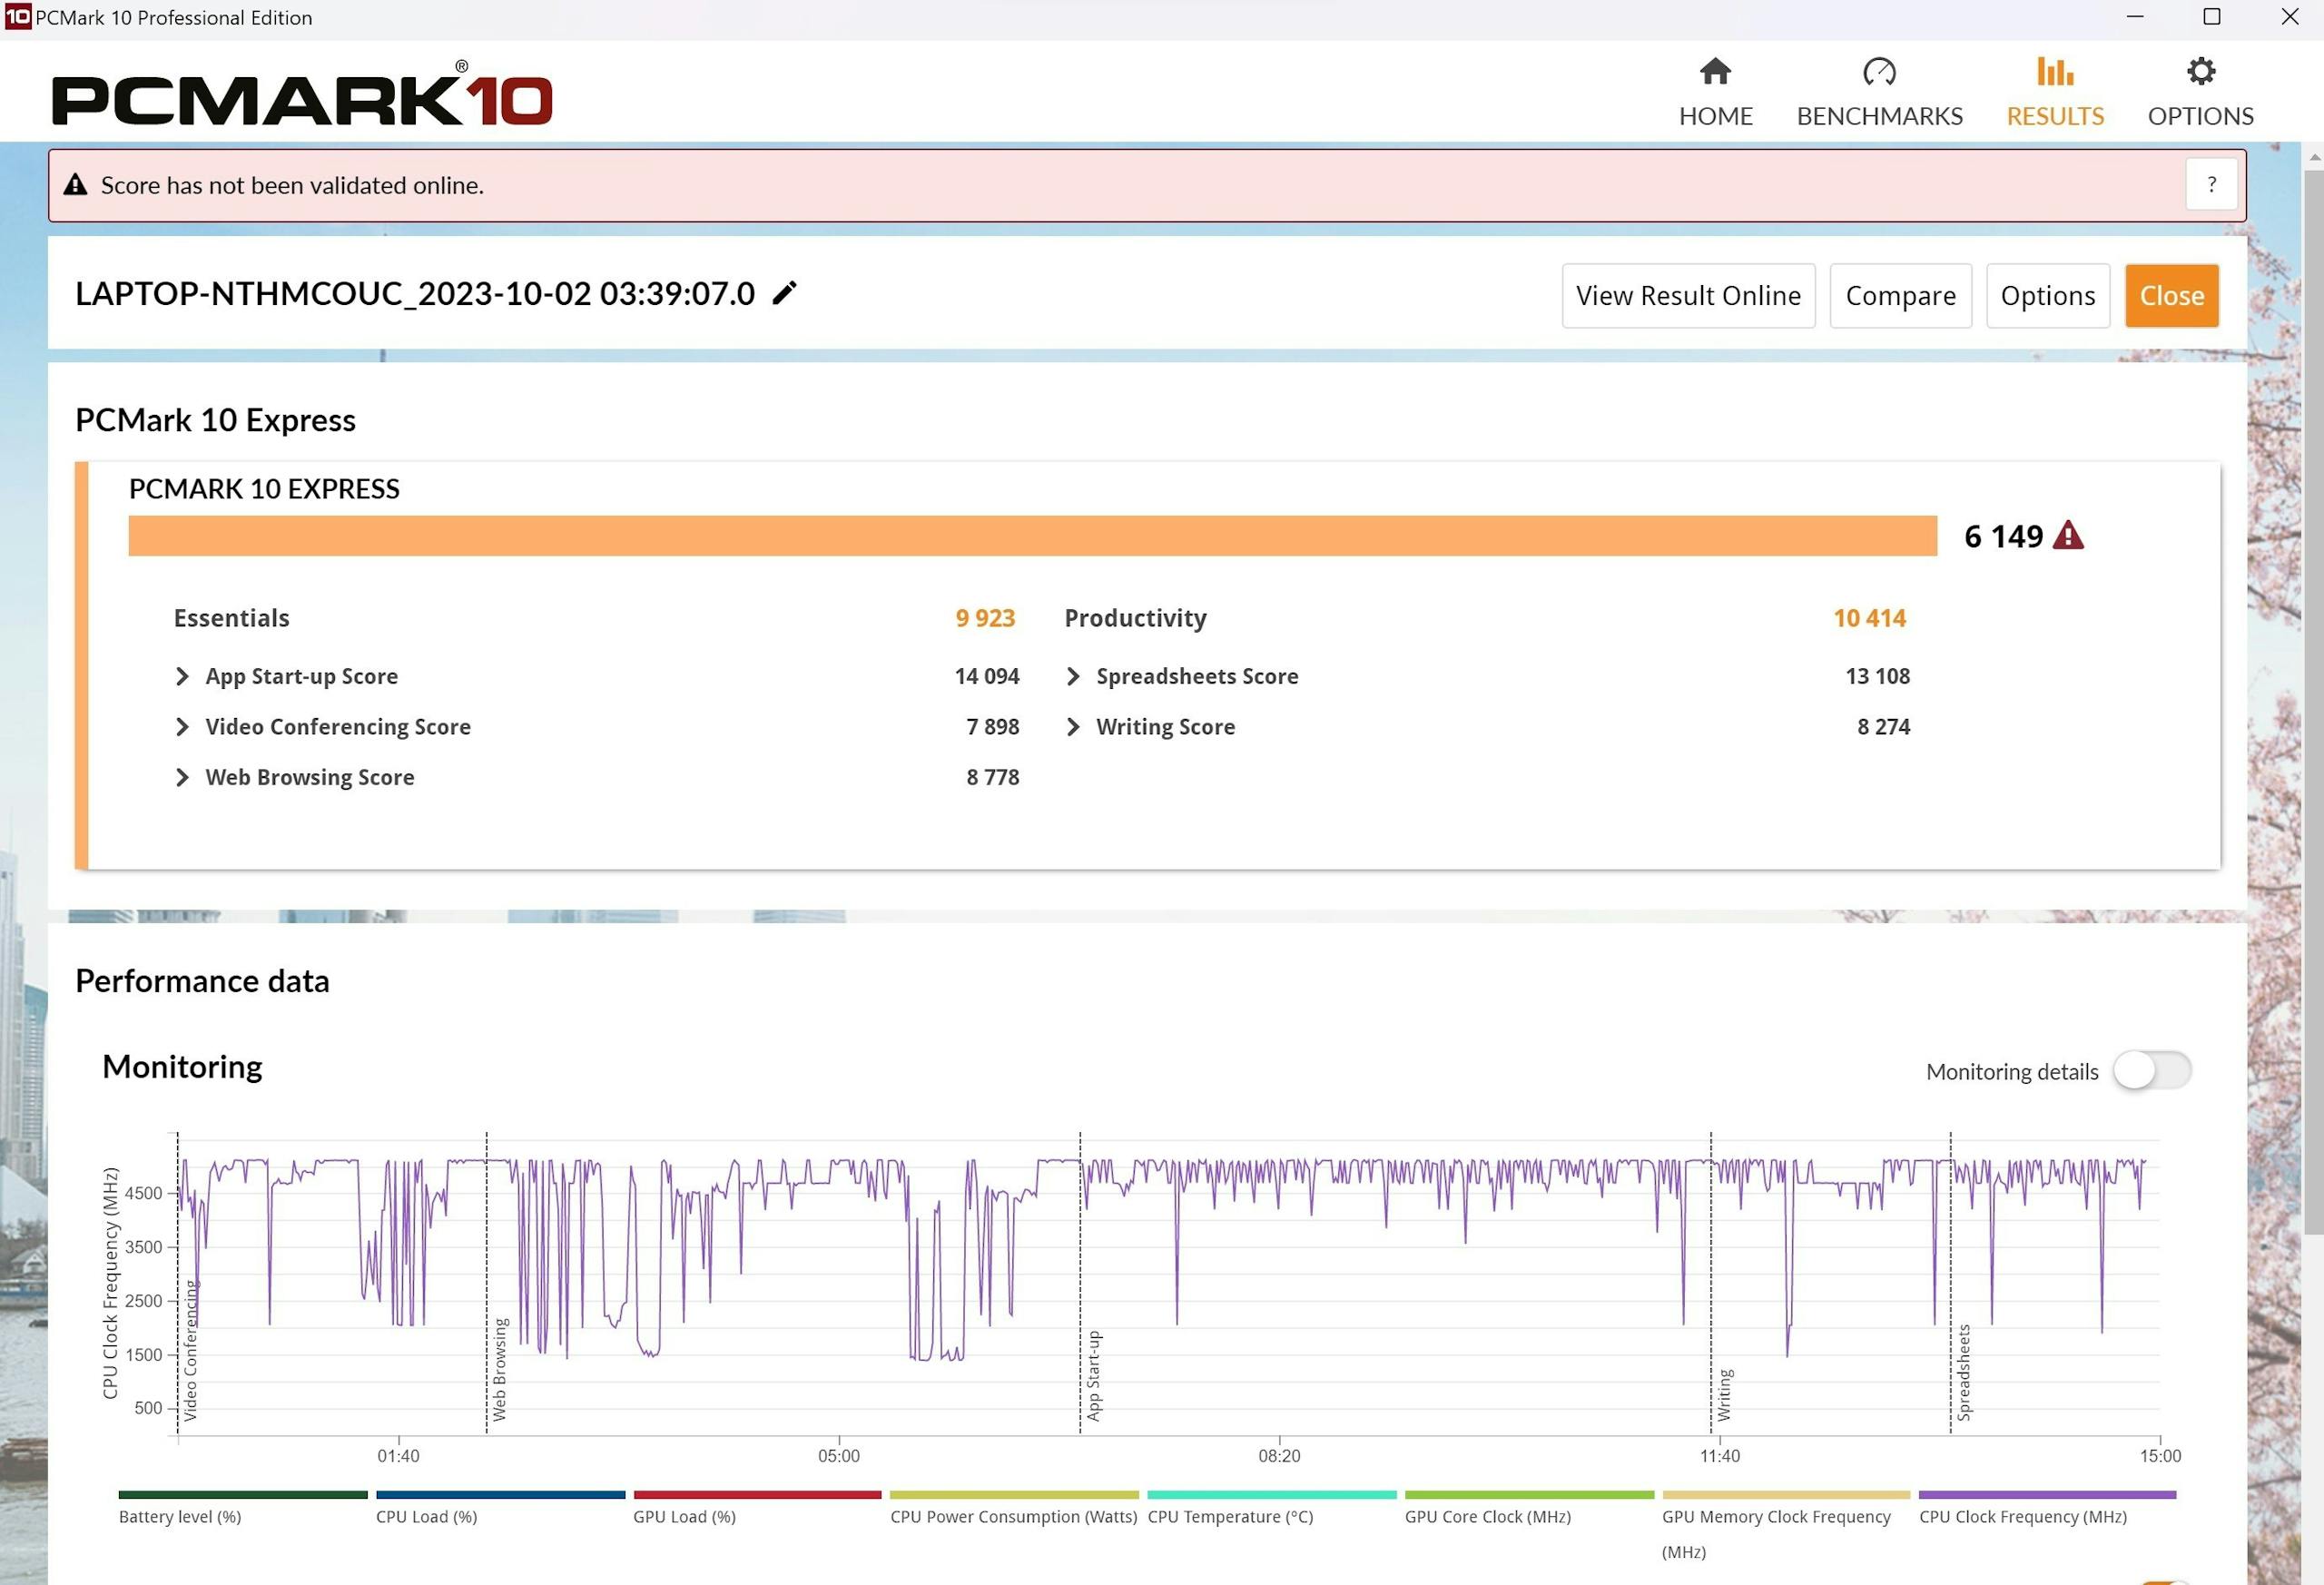Click the GPU Load red legend swatch
This screenshot has height=1585, width=2324.
click(757, 1495)
